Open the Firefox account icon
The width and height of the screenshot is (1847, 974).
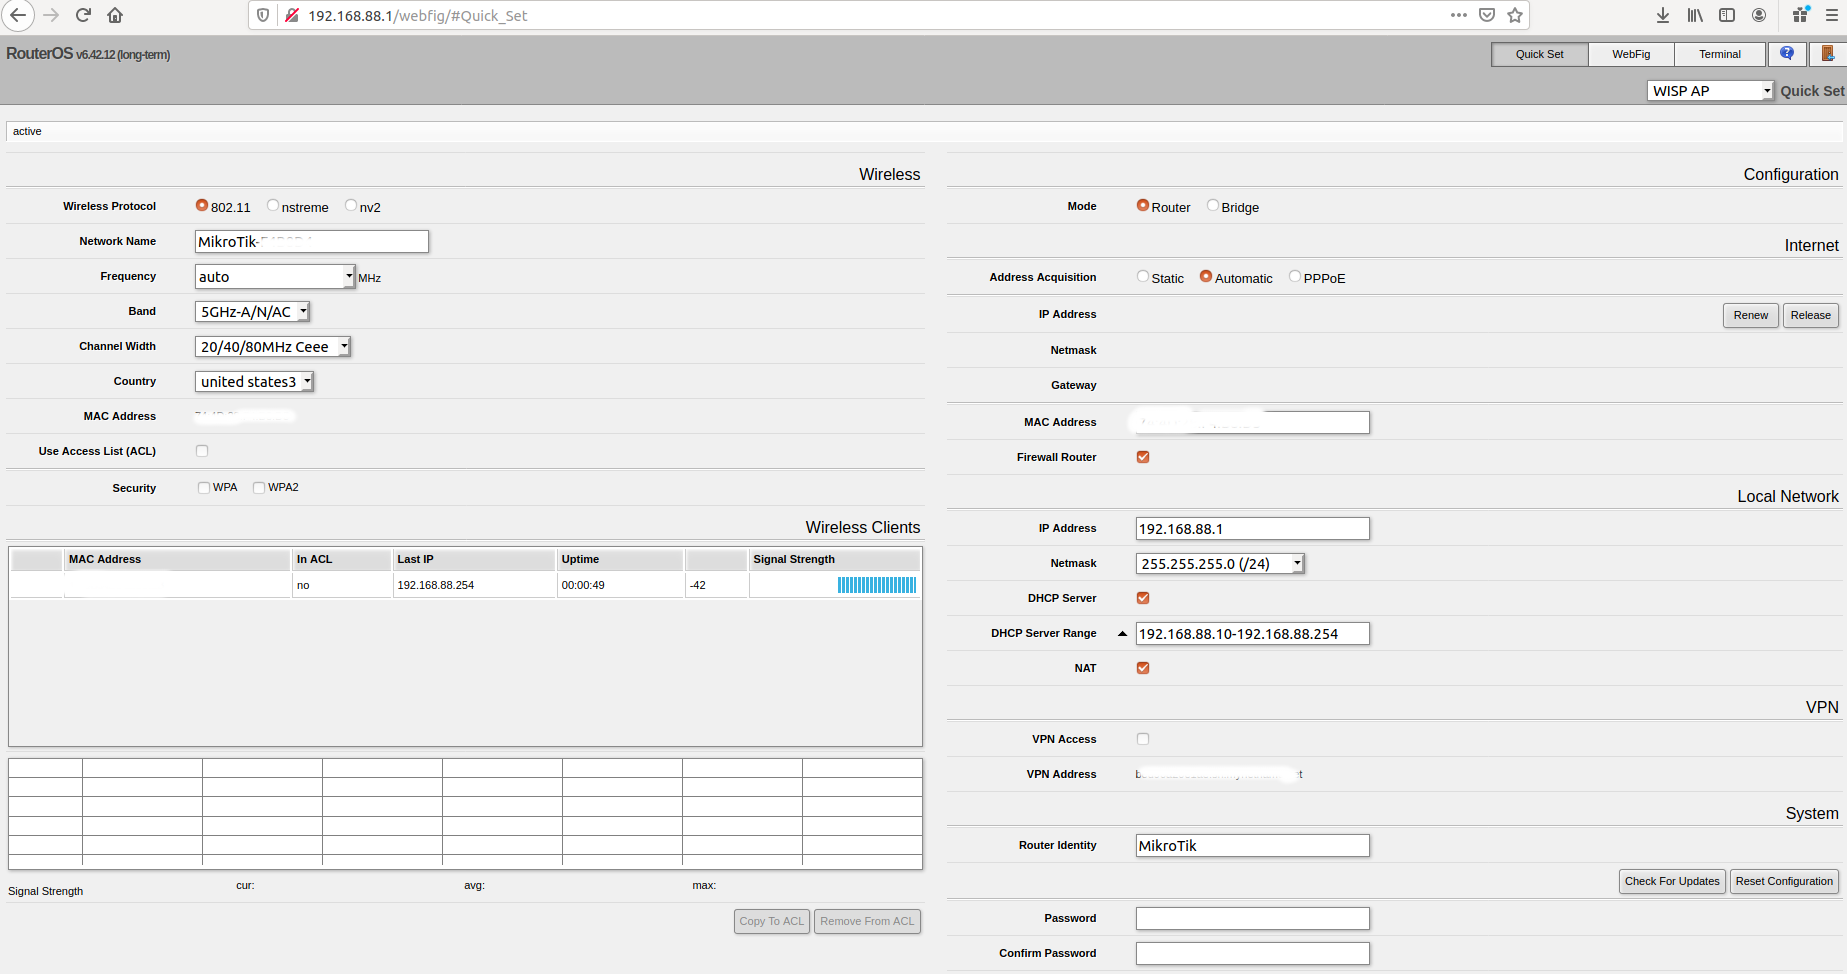coord(1759,15)
